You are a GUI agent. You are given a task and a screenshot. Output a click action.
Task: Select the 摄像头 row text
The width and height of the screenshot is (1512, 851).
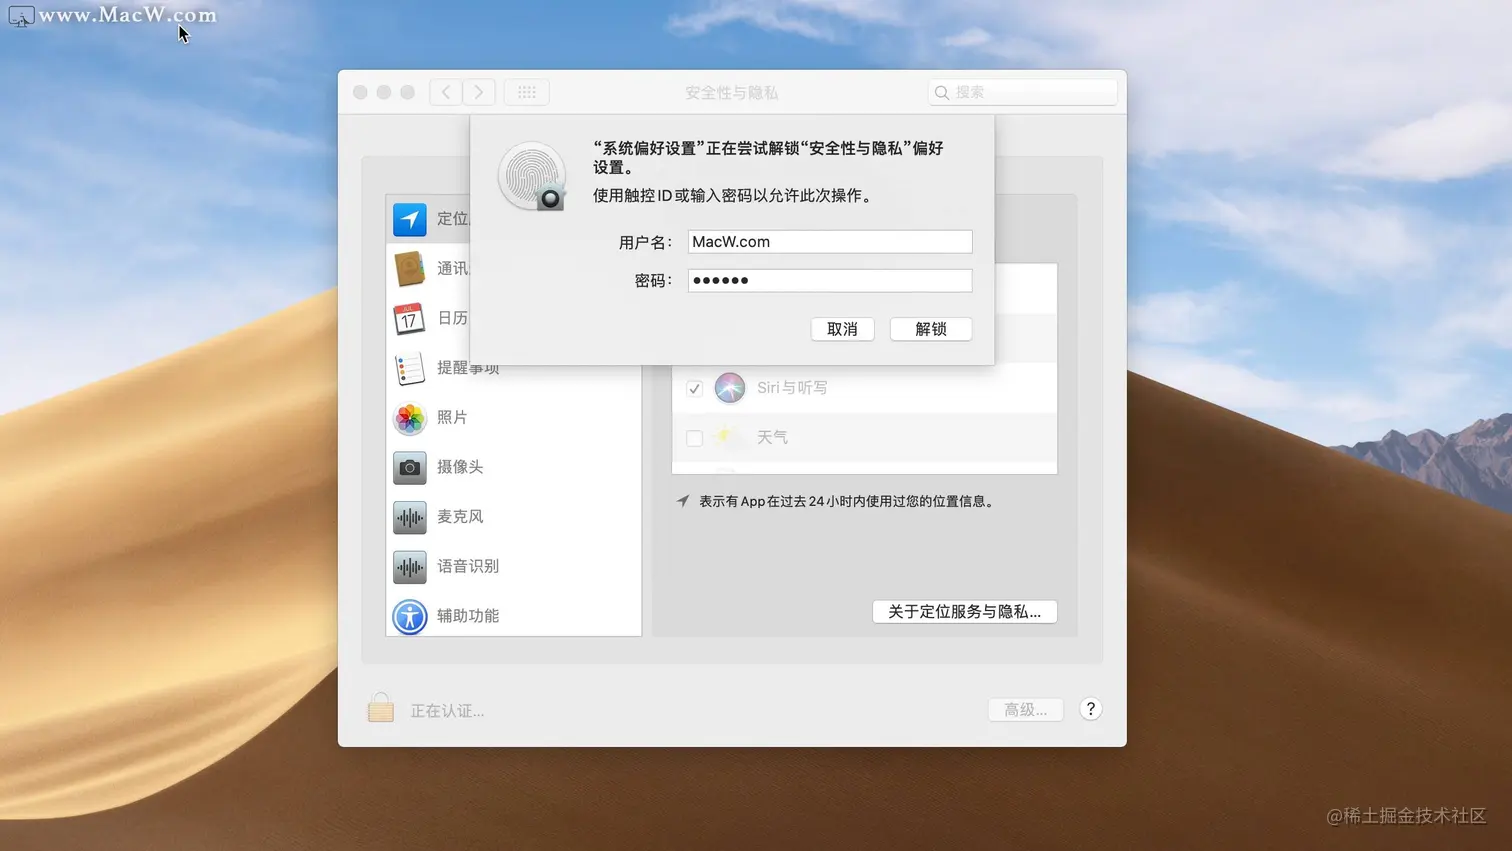[460, 467]
